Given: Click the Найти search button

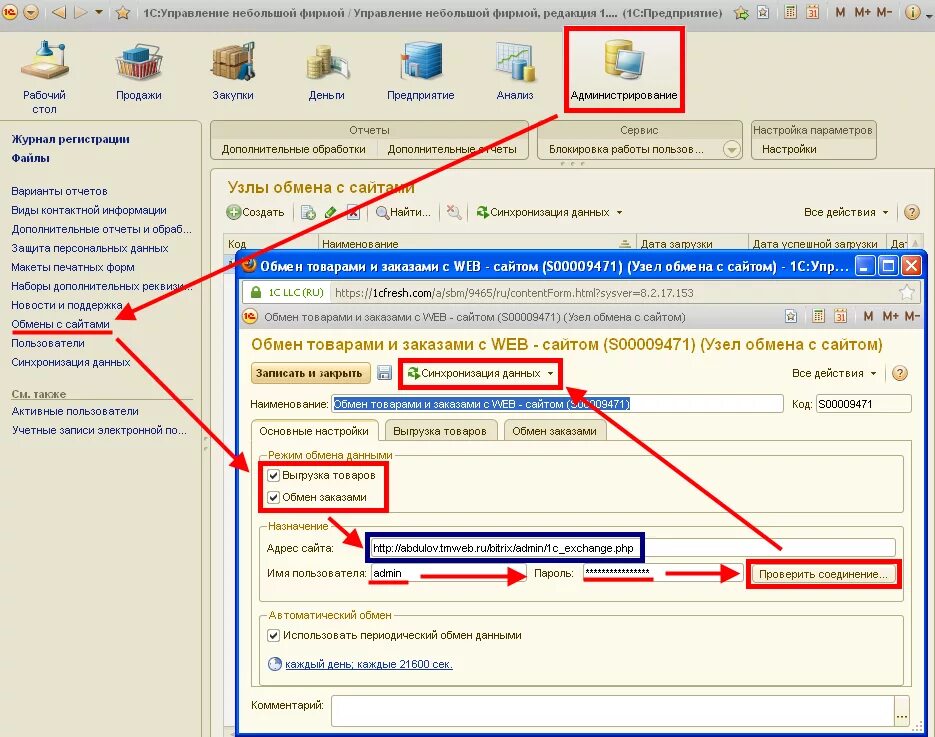Looking at the screenshot, I should coord(403,212).
